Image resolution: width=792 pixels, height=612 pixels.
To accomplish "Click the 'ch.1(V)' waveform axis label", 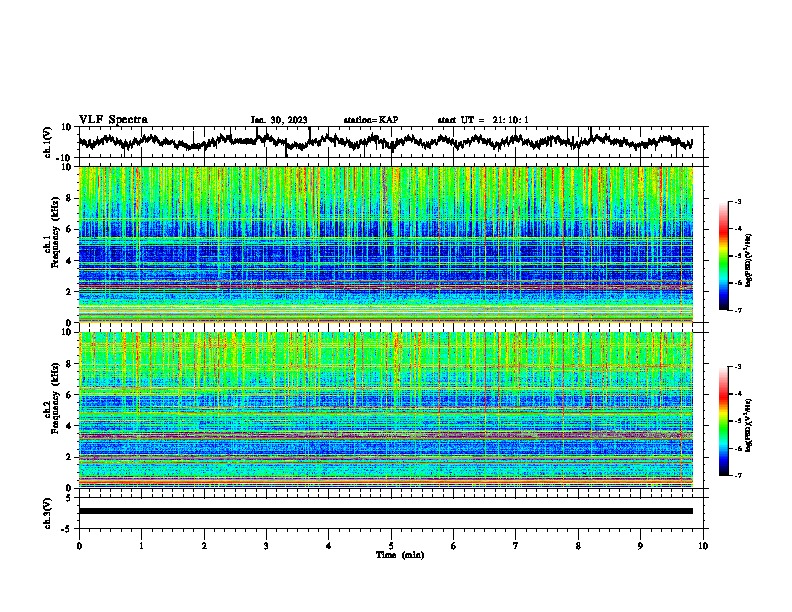I will coord(48,142).
